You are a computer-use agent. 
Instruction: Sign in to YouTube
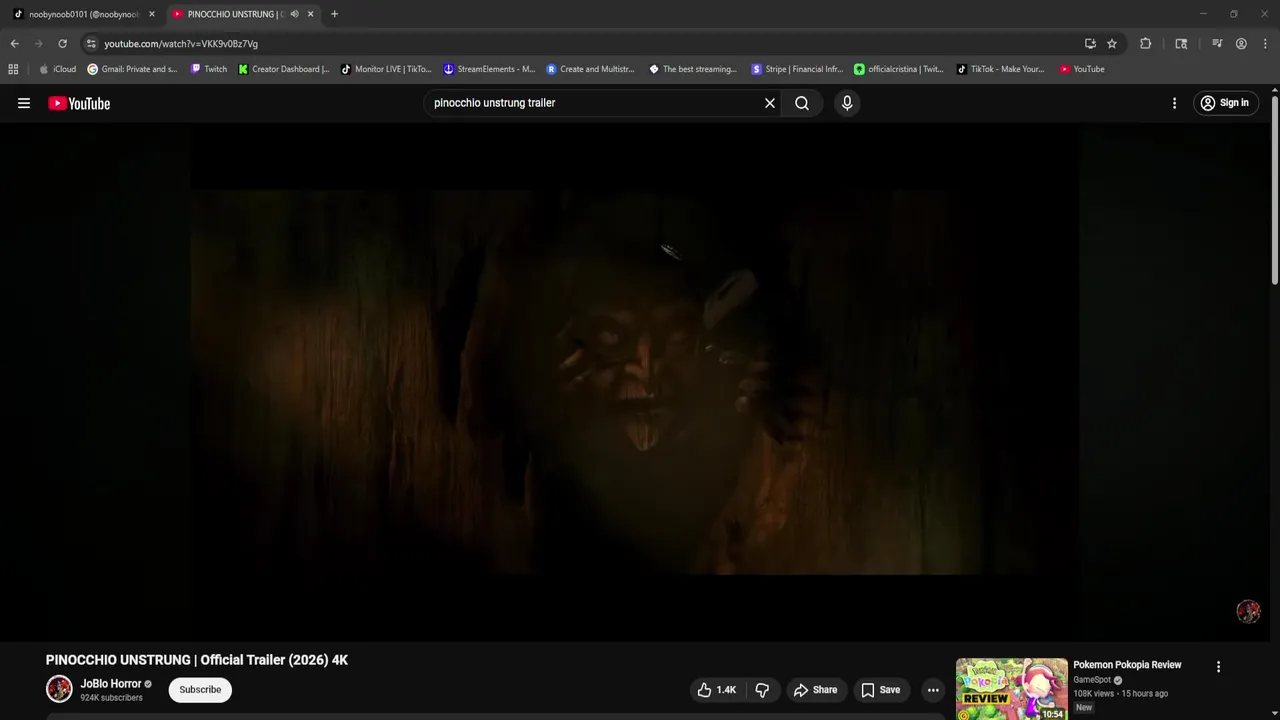(1224, 103)
